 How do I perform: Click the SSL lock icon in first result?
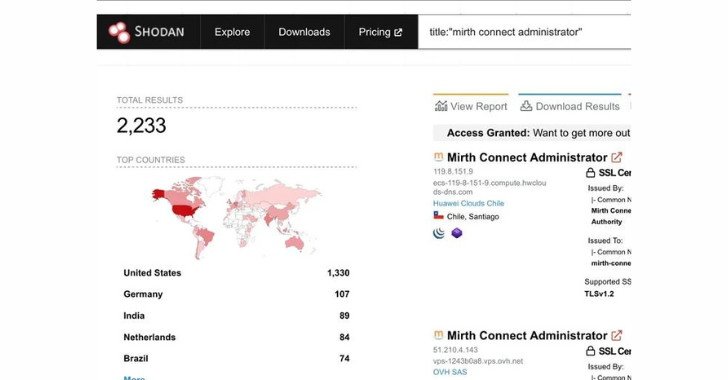[590, 173]
